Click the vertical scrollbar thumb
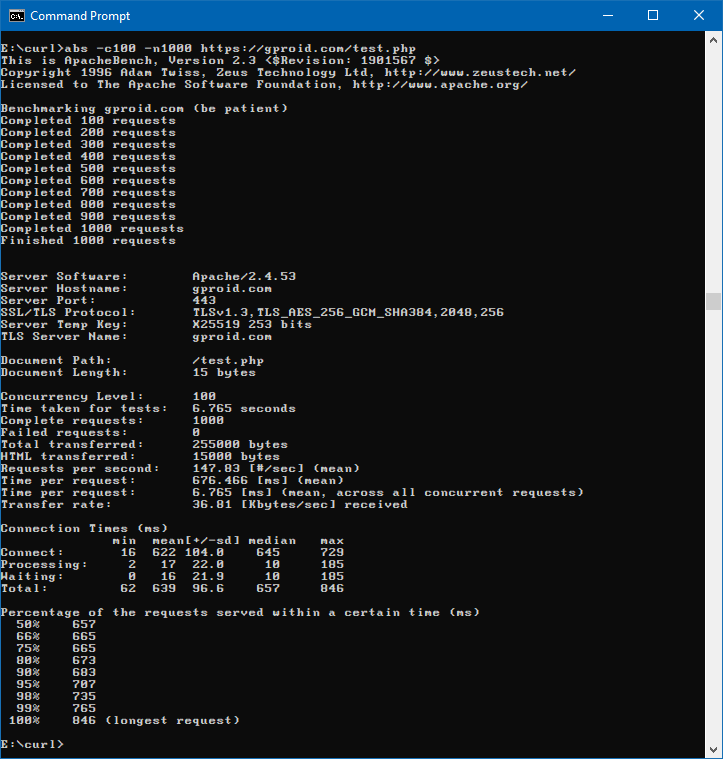 pos(713,301)
